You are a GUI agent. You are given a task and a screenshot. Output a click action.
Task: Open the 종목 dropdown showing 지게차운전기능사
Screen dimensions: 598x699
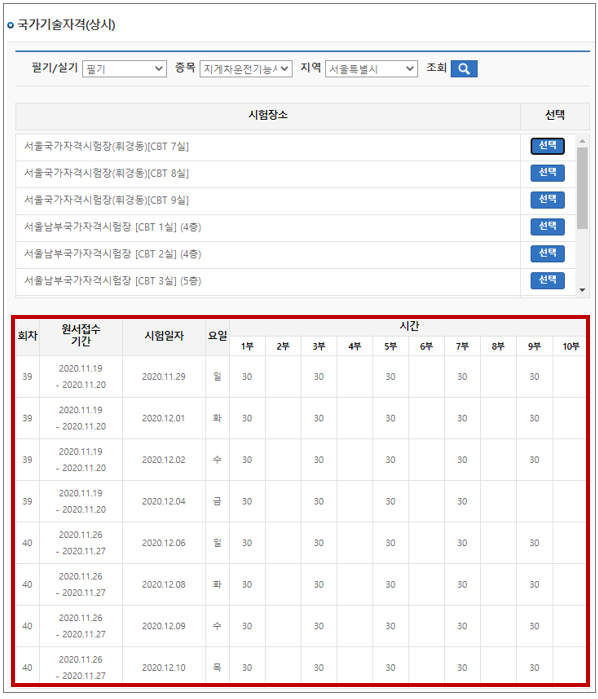pos(246,69)
